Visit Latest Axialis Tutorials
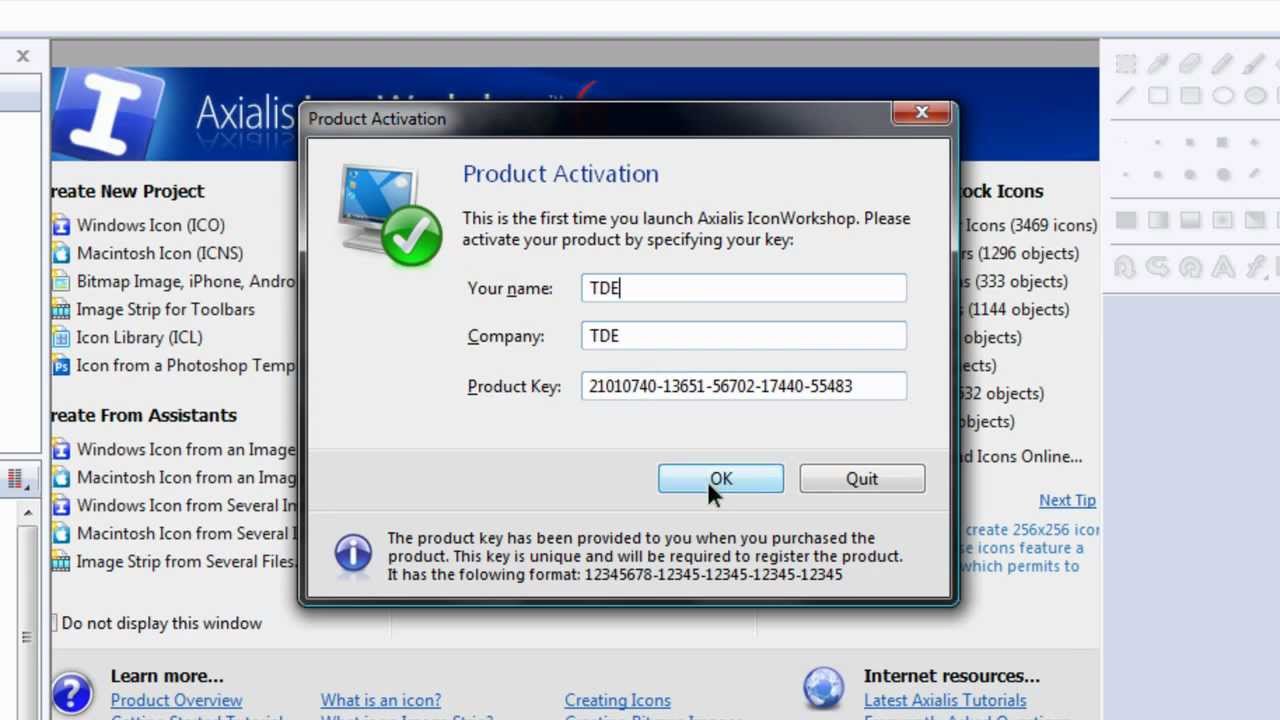The image size is (1280, 720). coord(944,700)
